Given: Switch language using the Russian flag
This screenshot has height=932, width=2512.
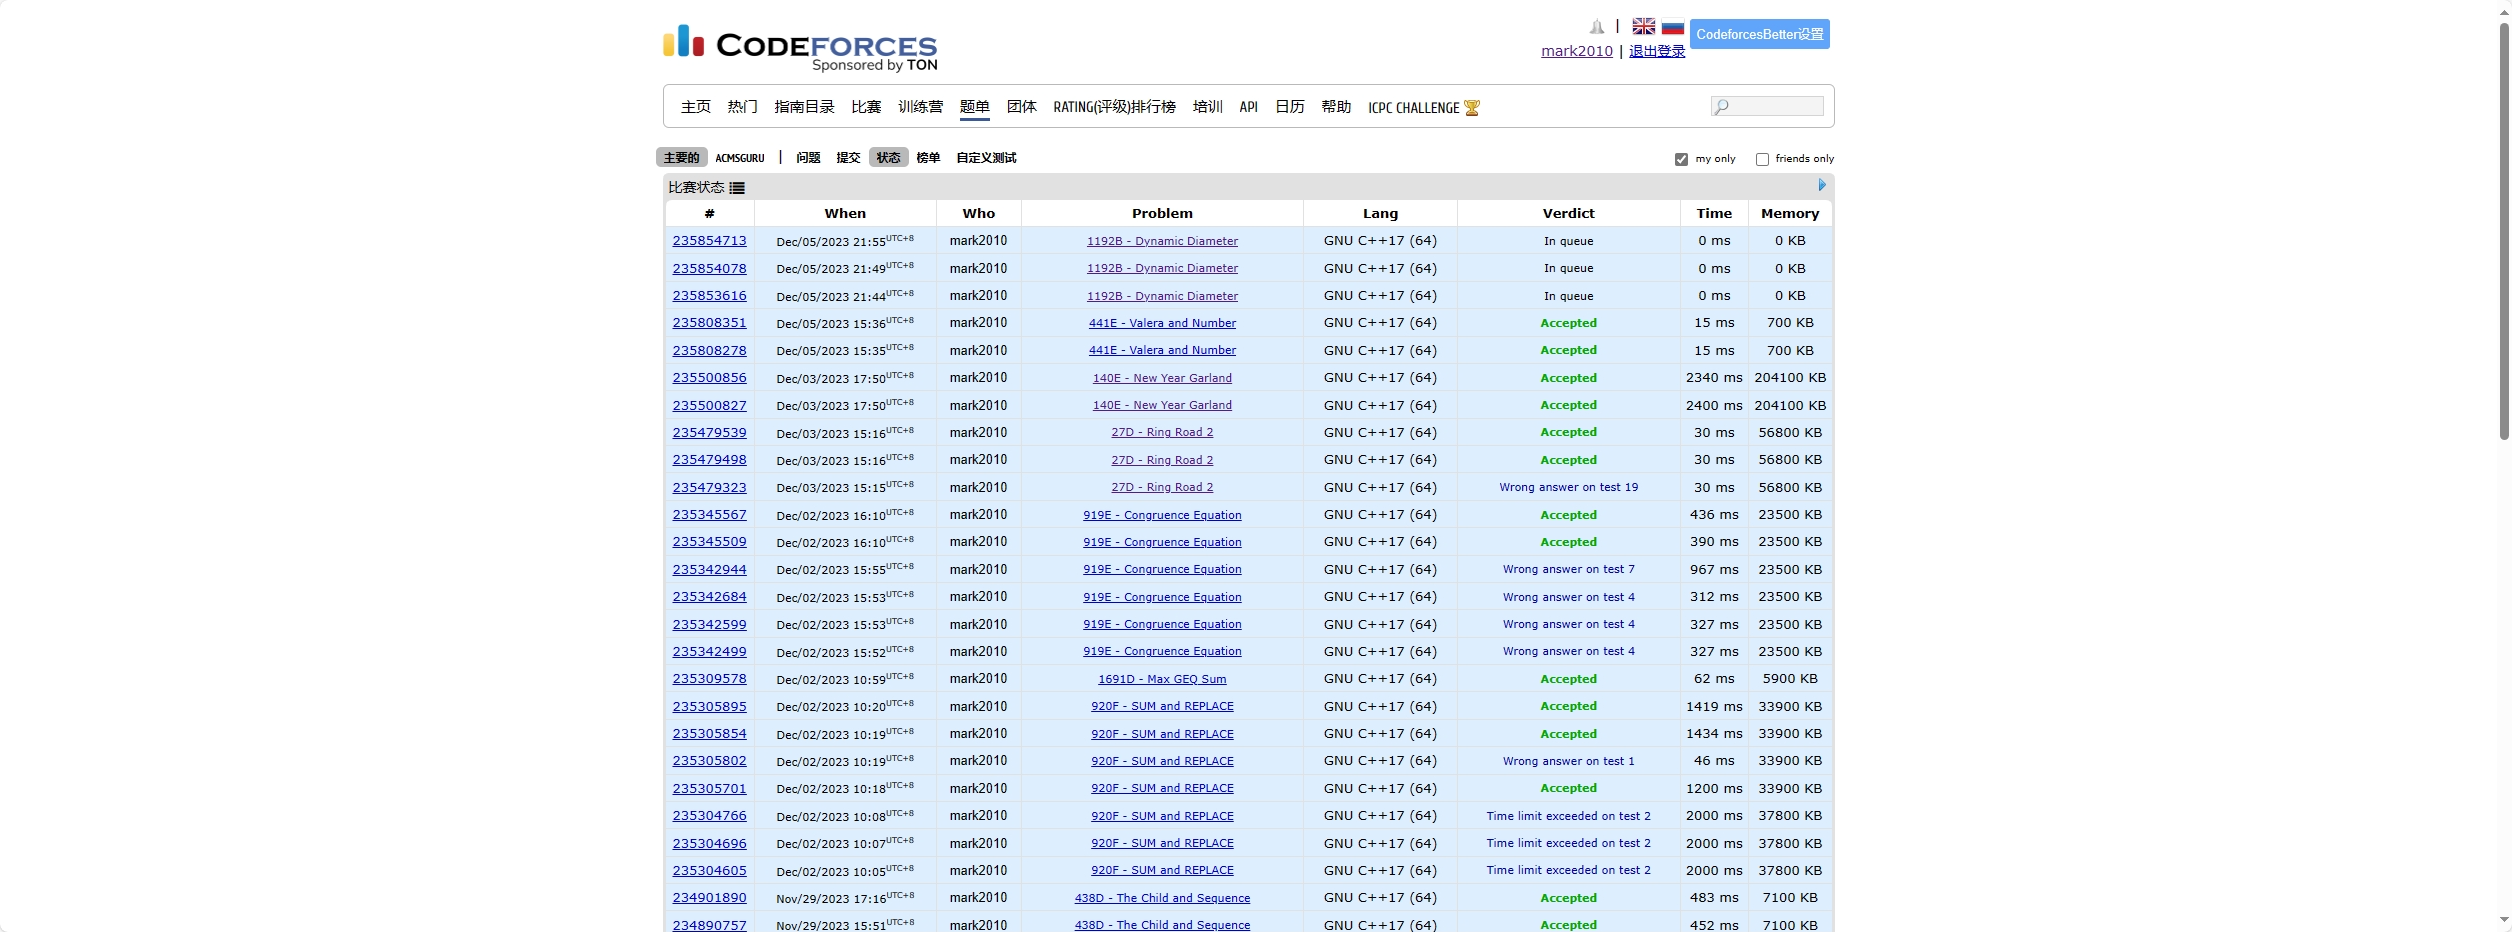Looking at the screenshot, I should click(1672, 27).
